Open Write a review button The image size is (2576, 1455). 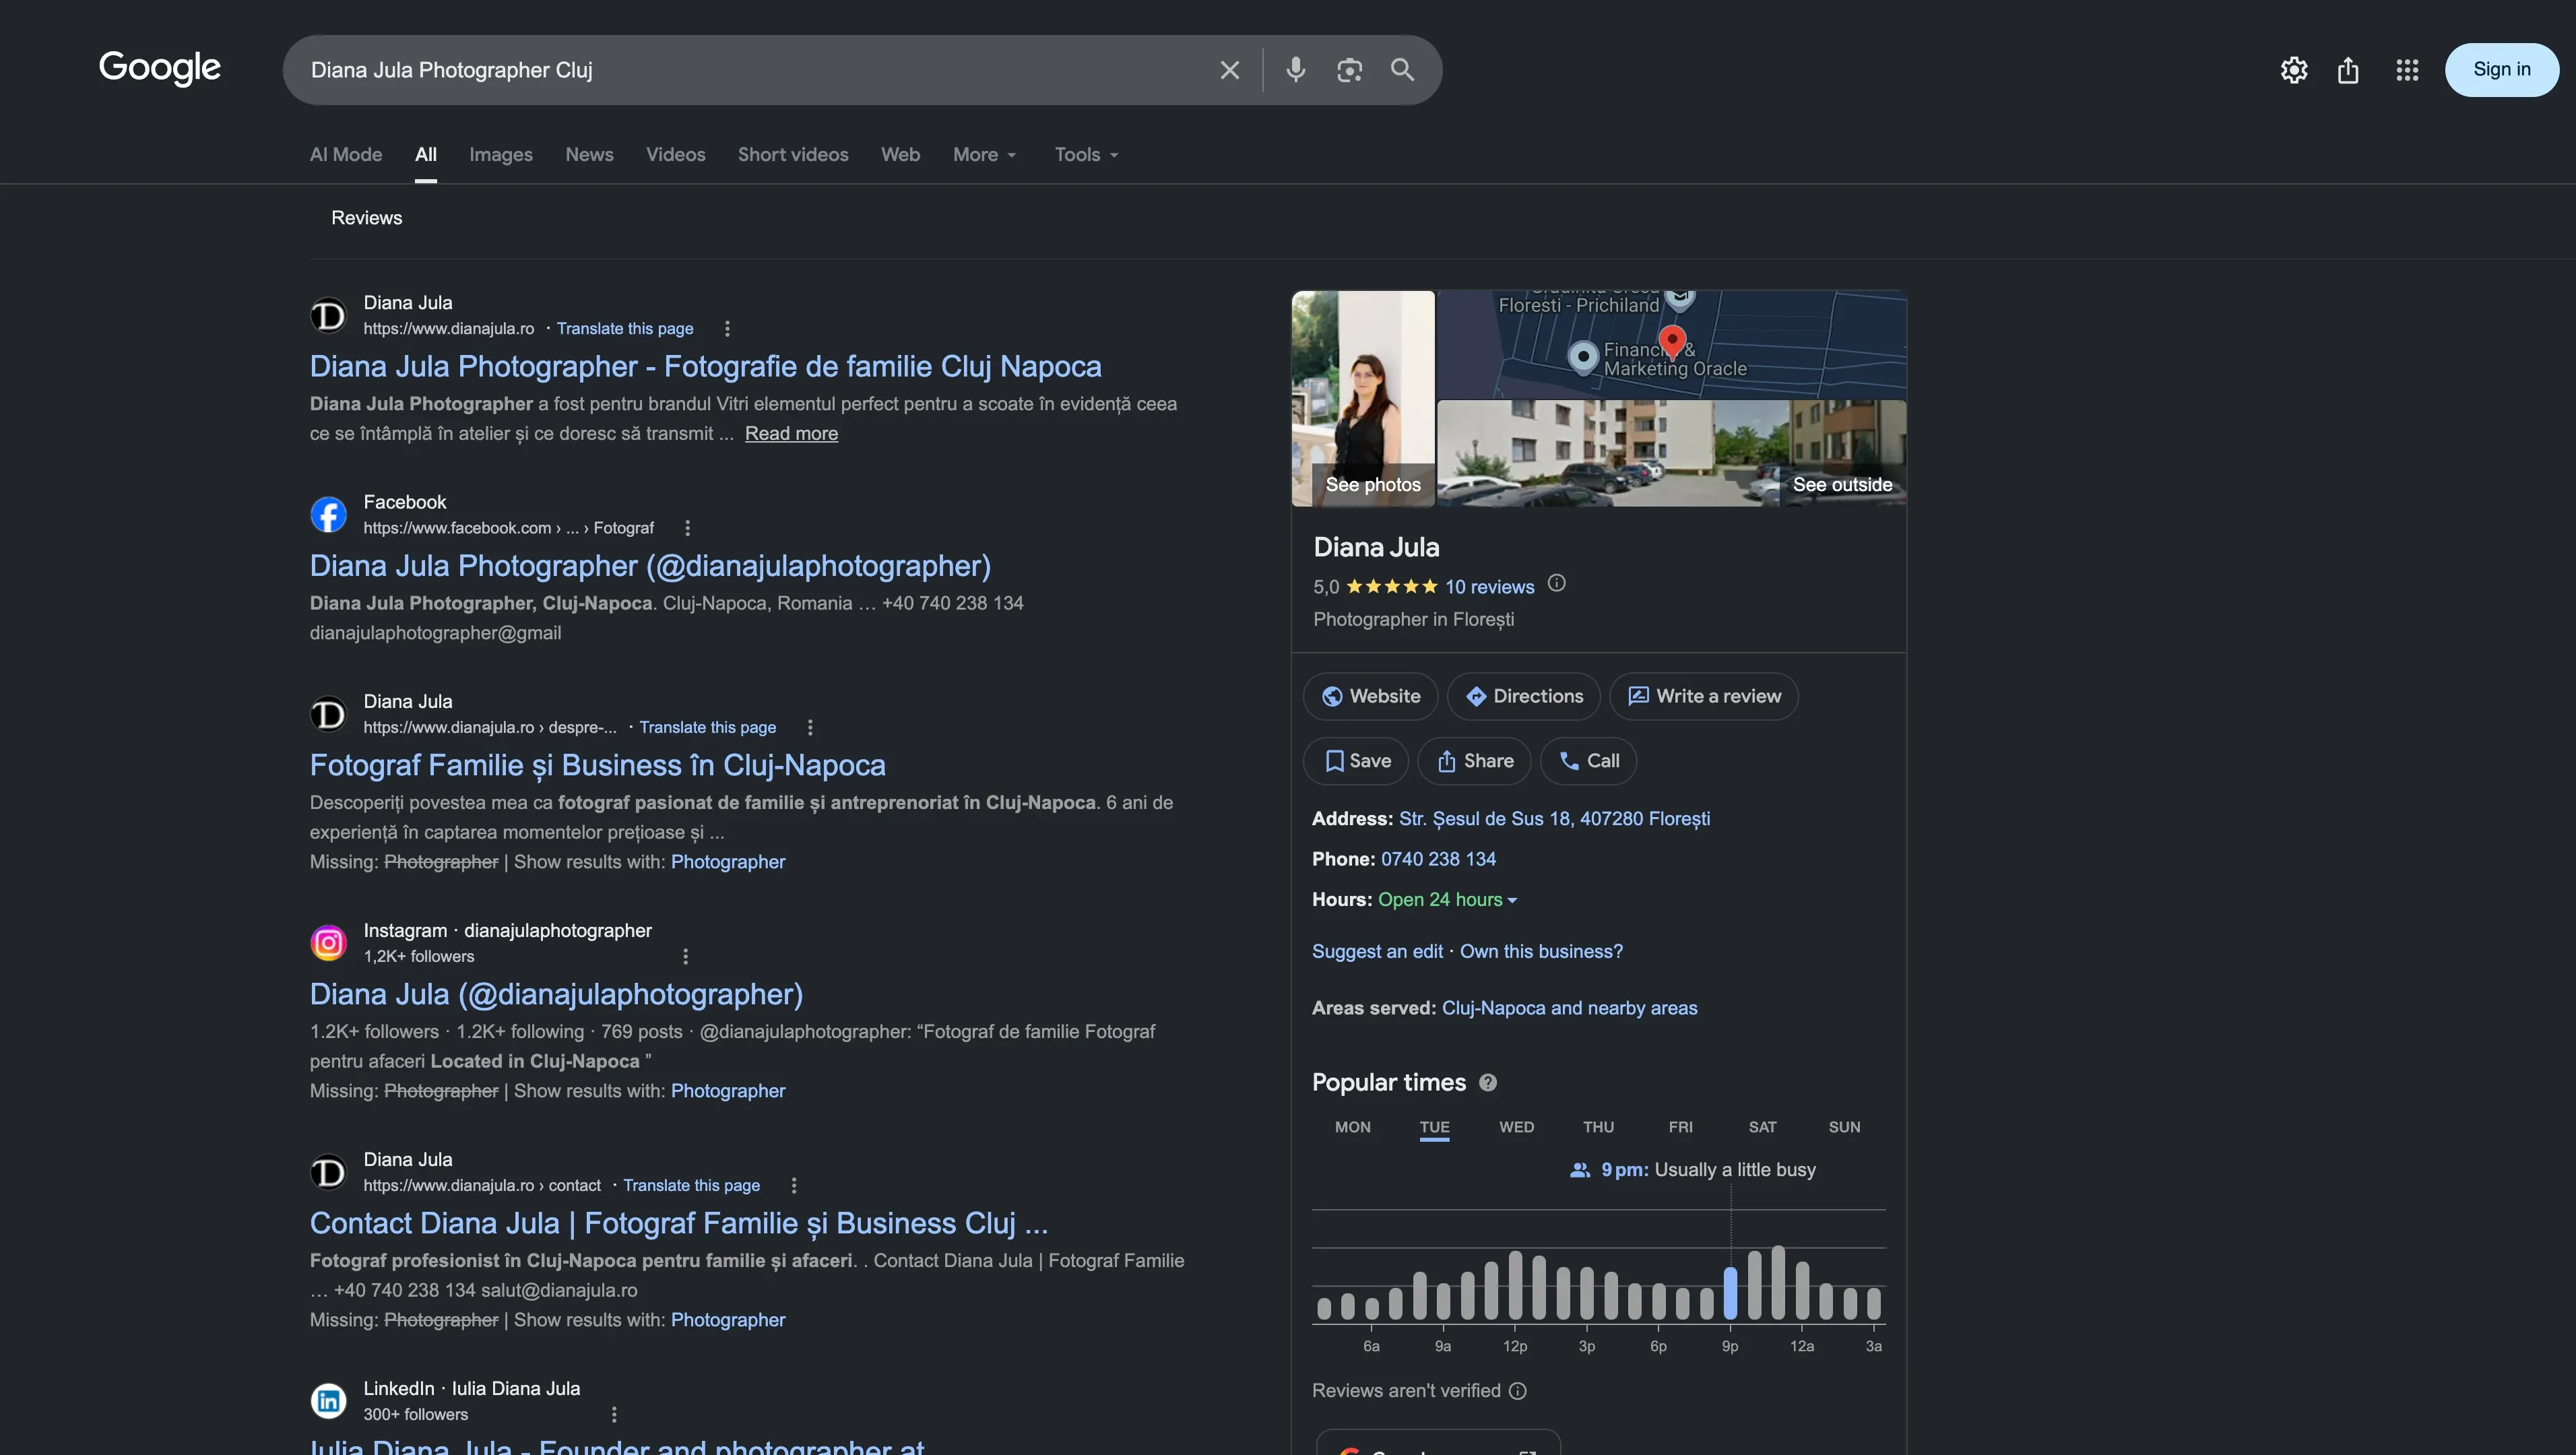point(1703,696)
